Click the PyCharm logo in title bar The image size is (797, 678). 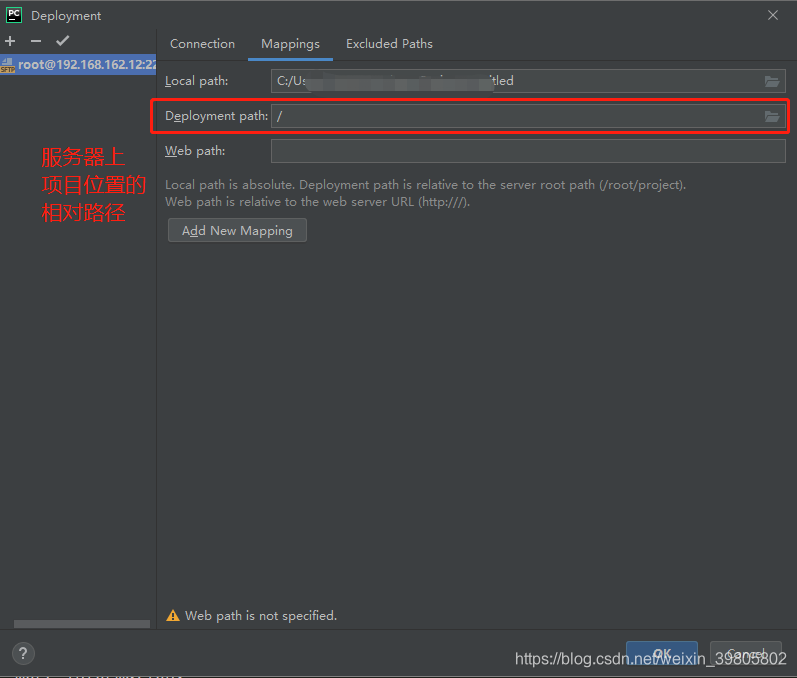(x=14, y=15)
